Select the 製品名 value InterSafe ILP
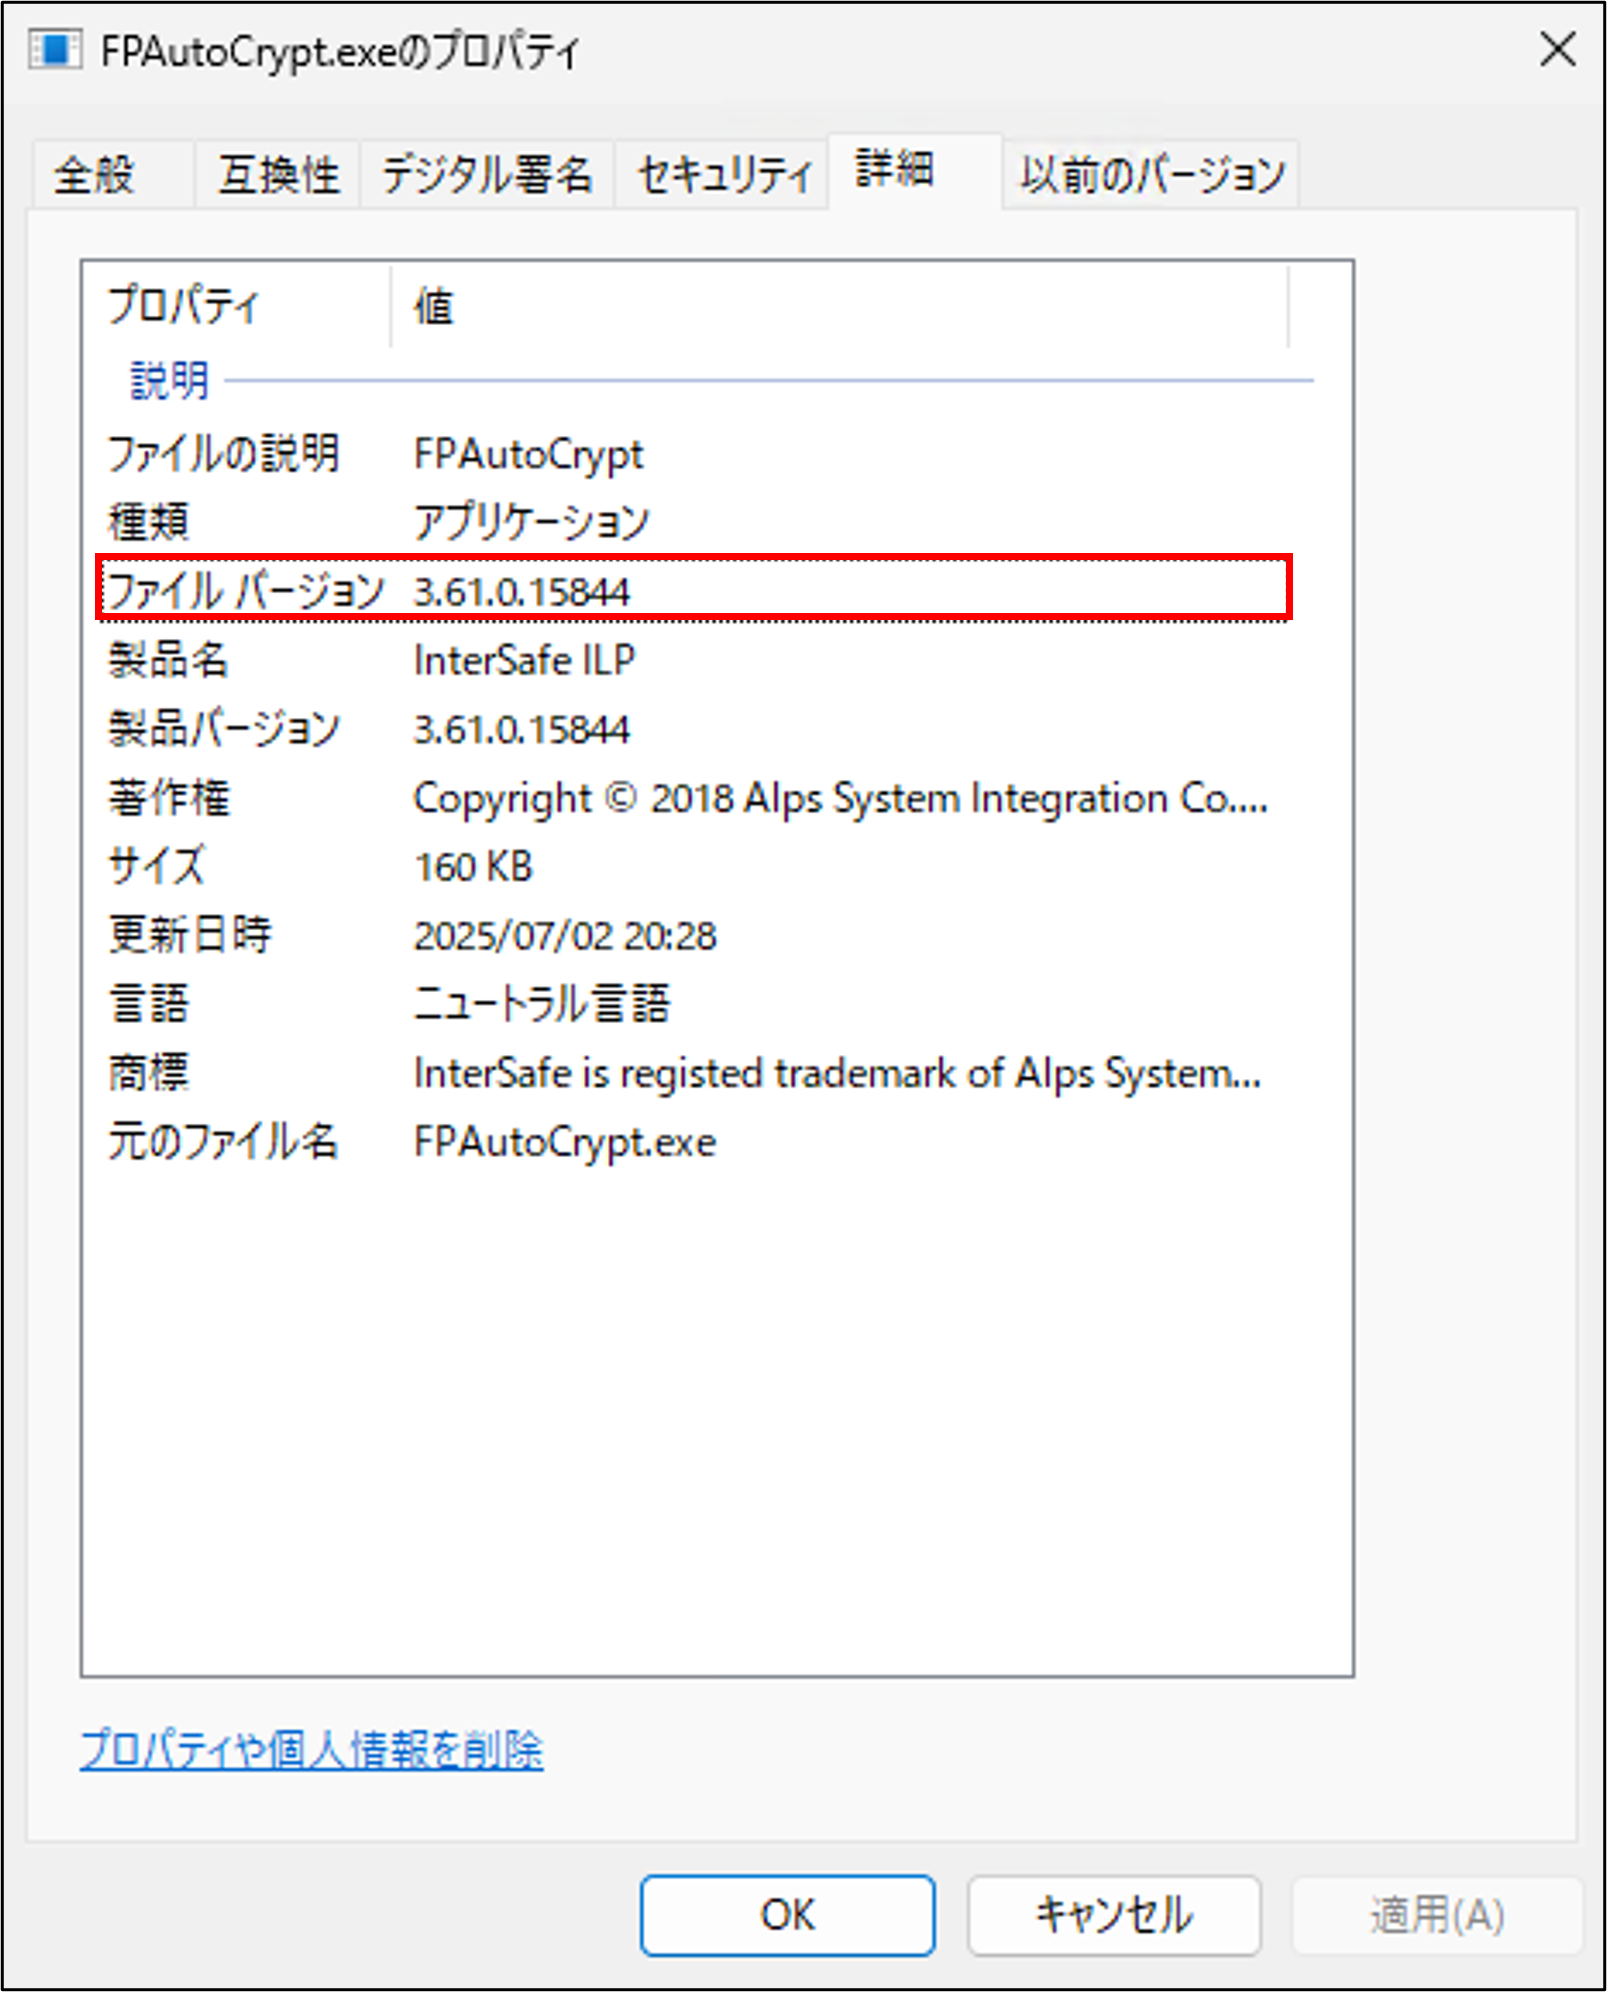1607x1992 pixels. point(525,660)
